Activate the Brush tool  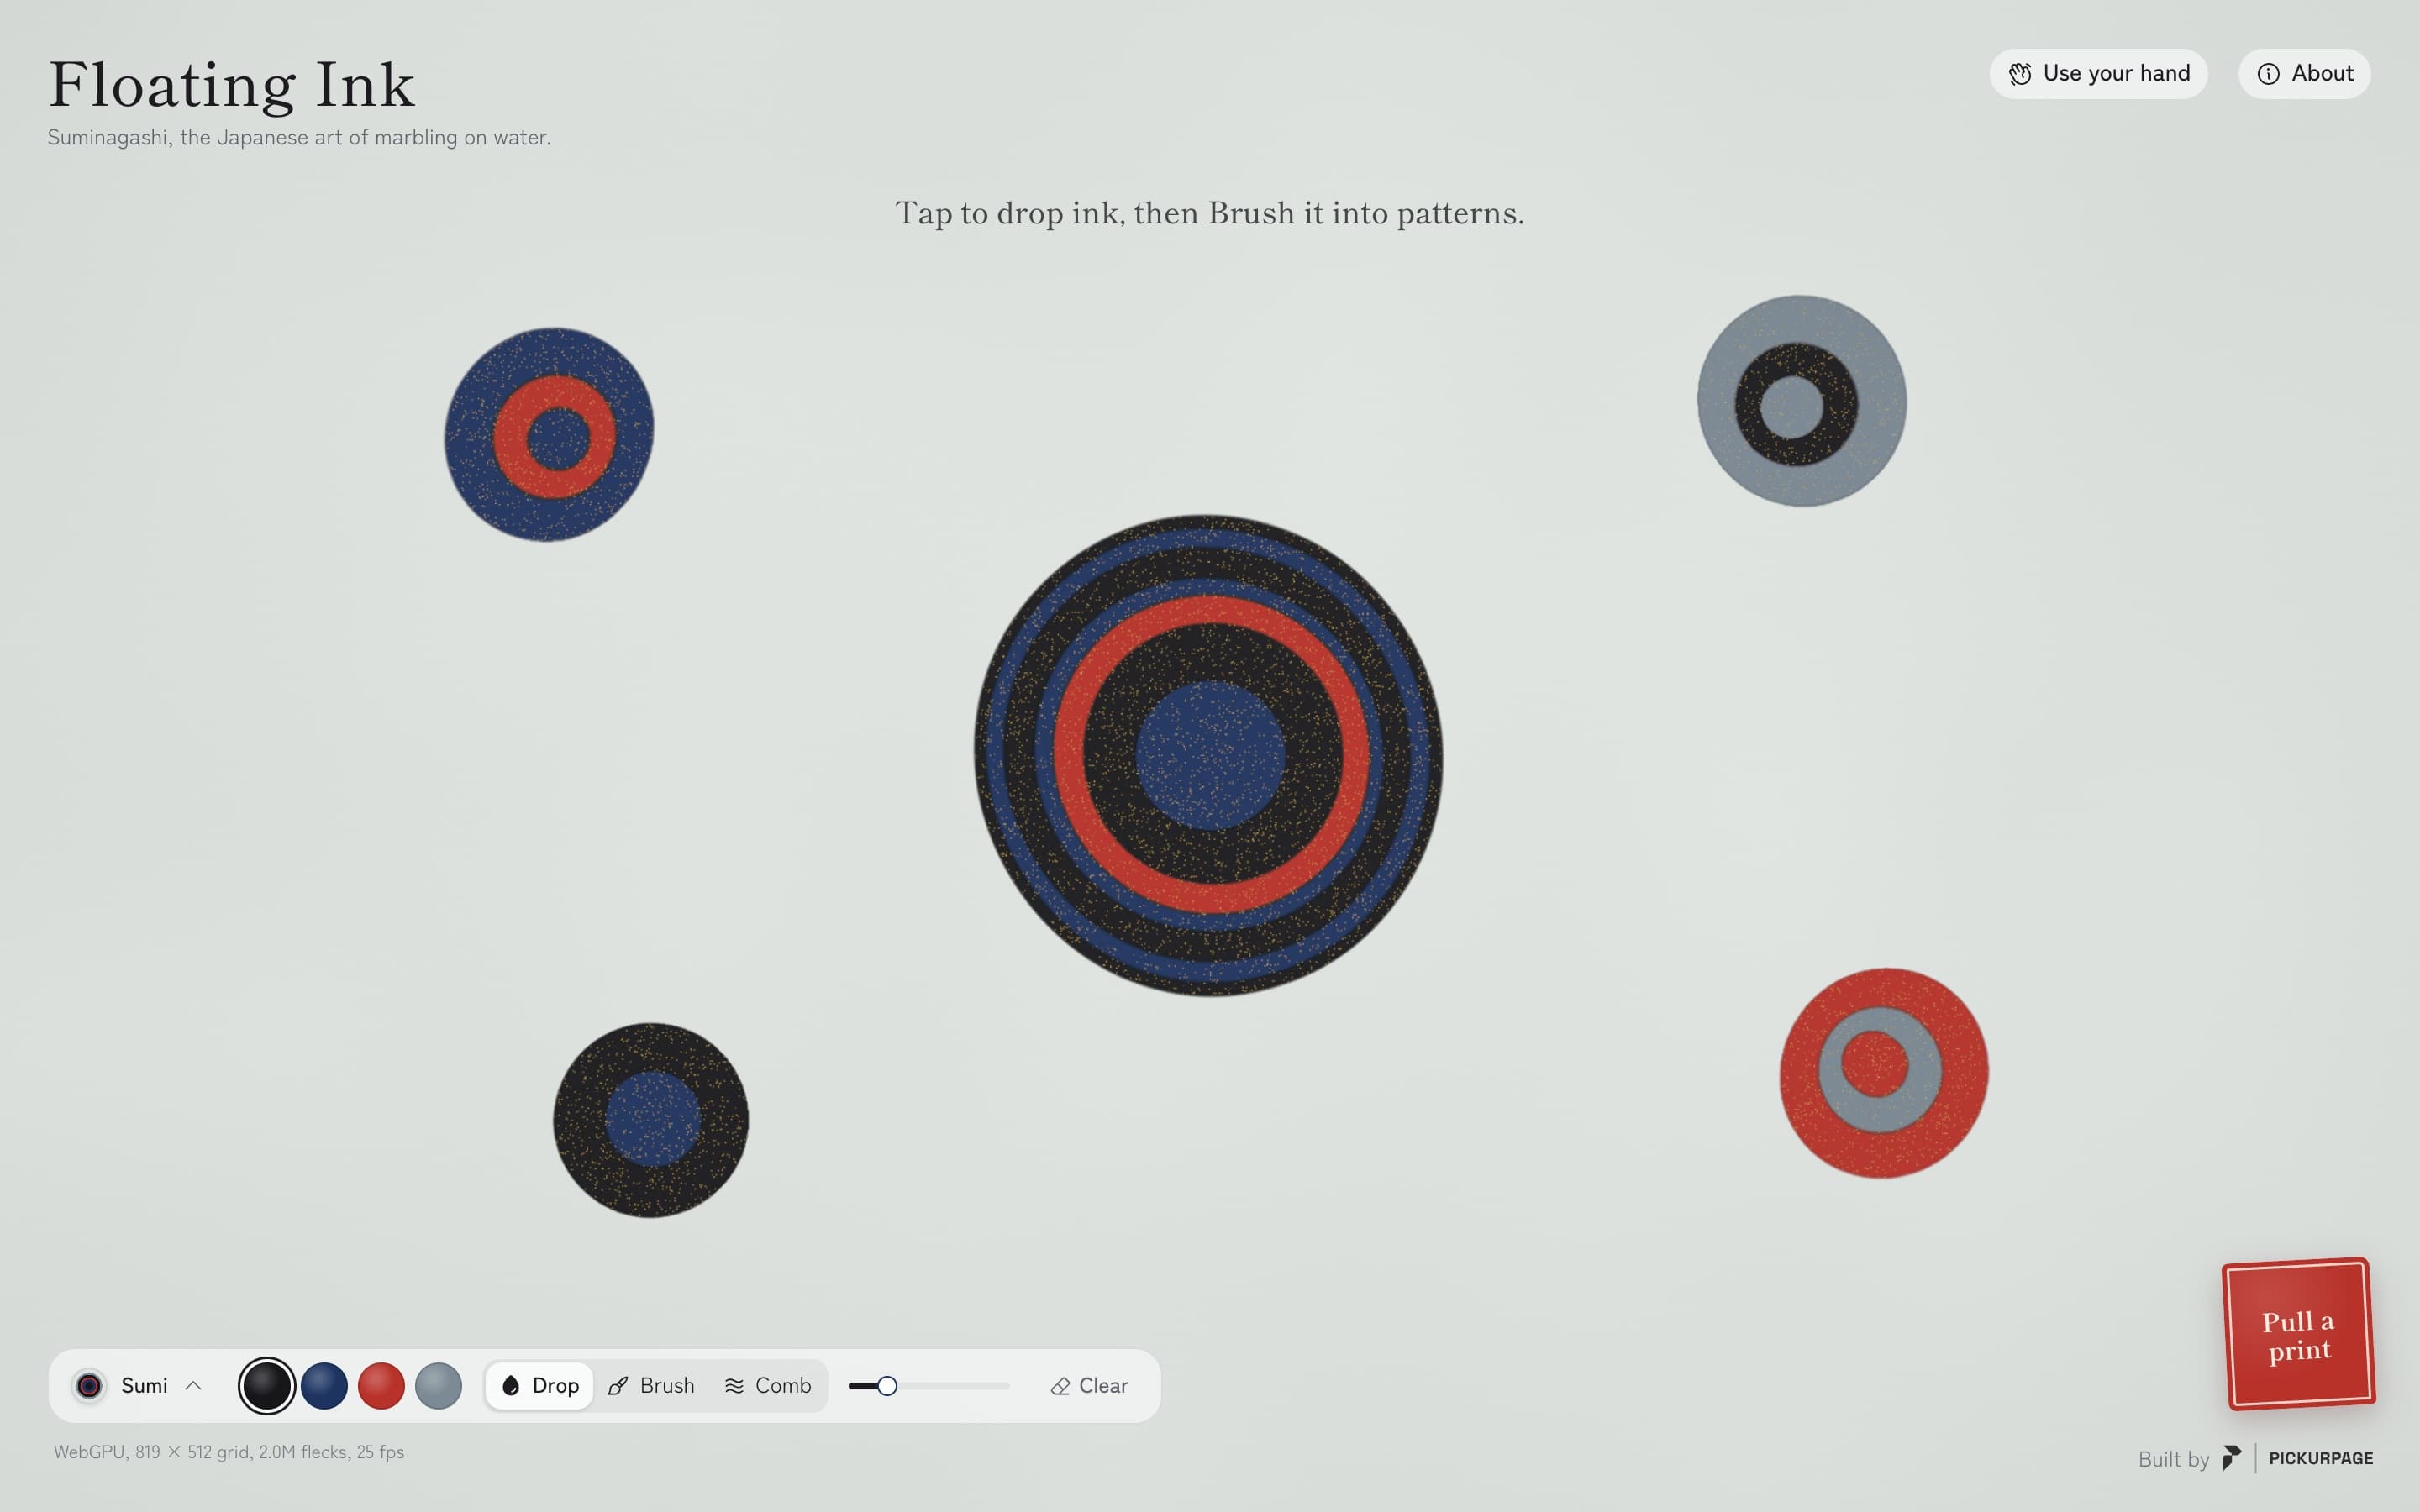pos(651,1385)
